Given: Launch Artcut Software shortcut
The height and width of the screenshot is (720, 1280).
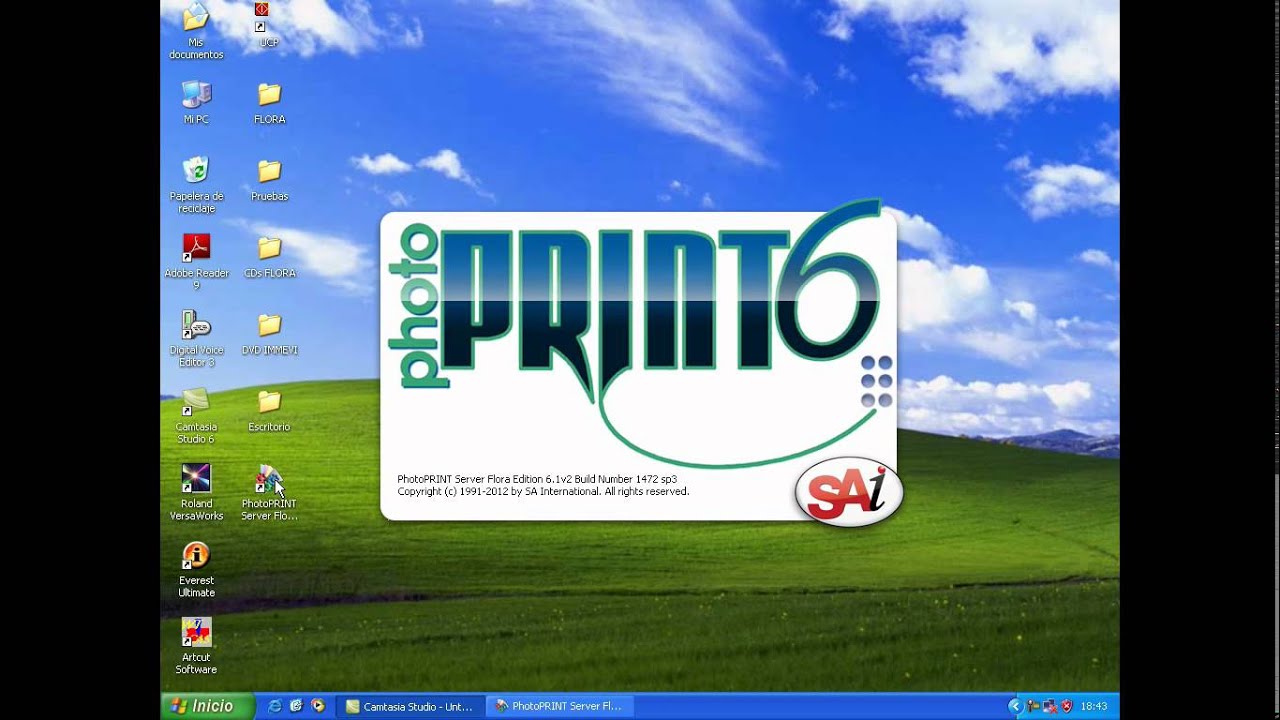Looking at the screenshot, I should tap(196, 647).
